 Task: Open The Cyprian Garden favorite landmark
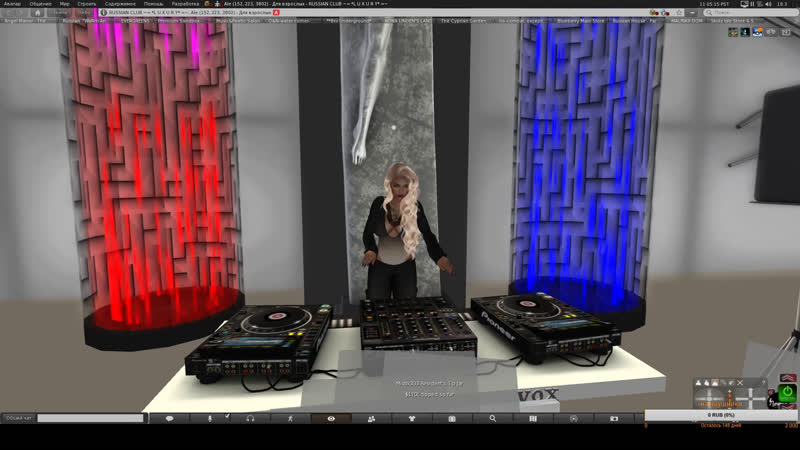coord(463,21)
